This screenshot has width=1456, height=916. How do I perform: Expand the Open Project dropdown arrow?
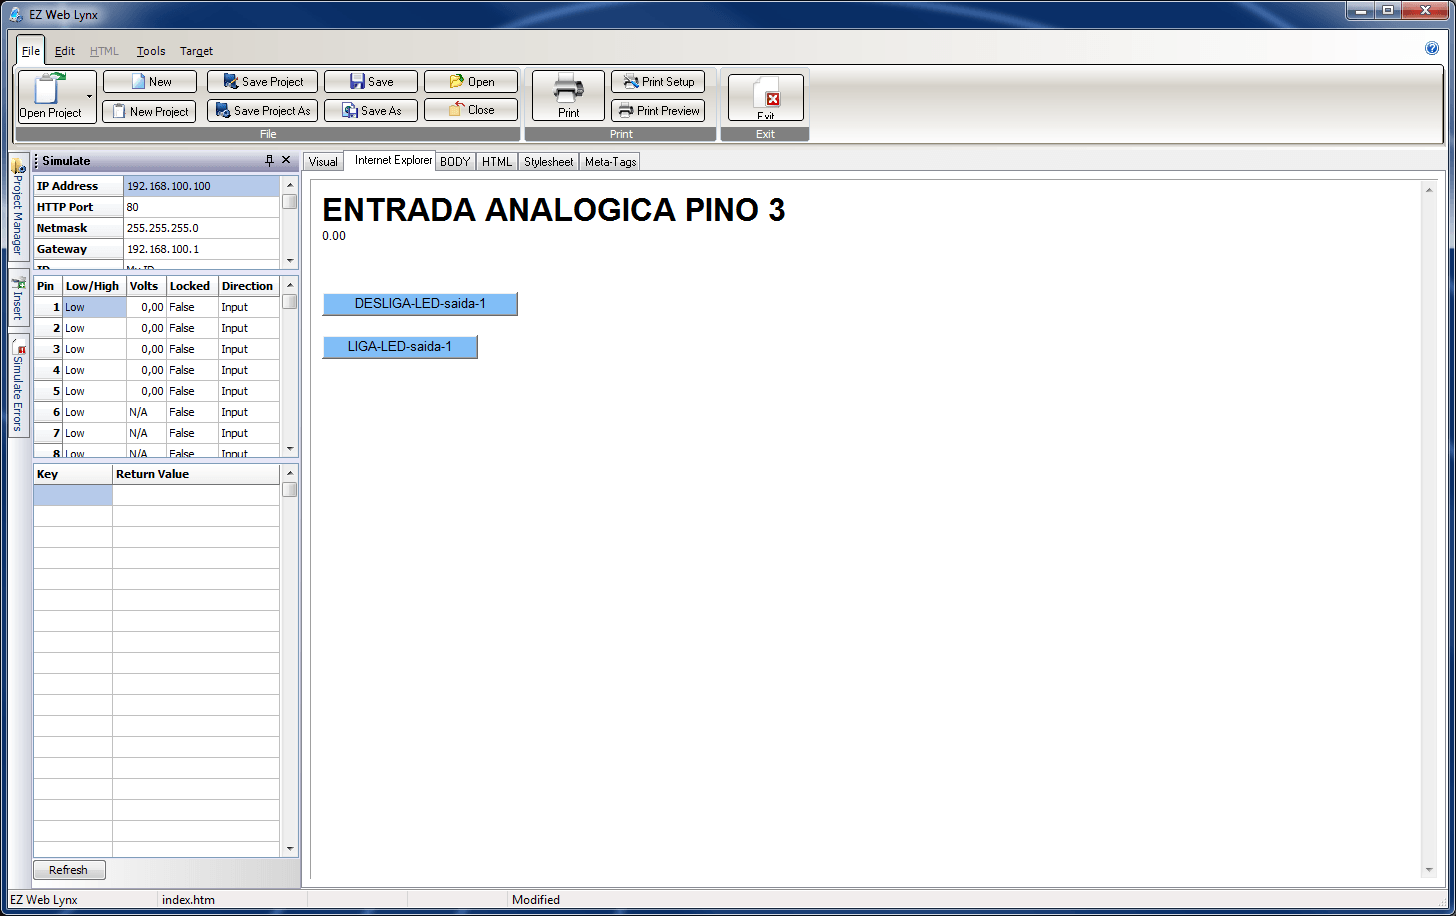(90, 97)
